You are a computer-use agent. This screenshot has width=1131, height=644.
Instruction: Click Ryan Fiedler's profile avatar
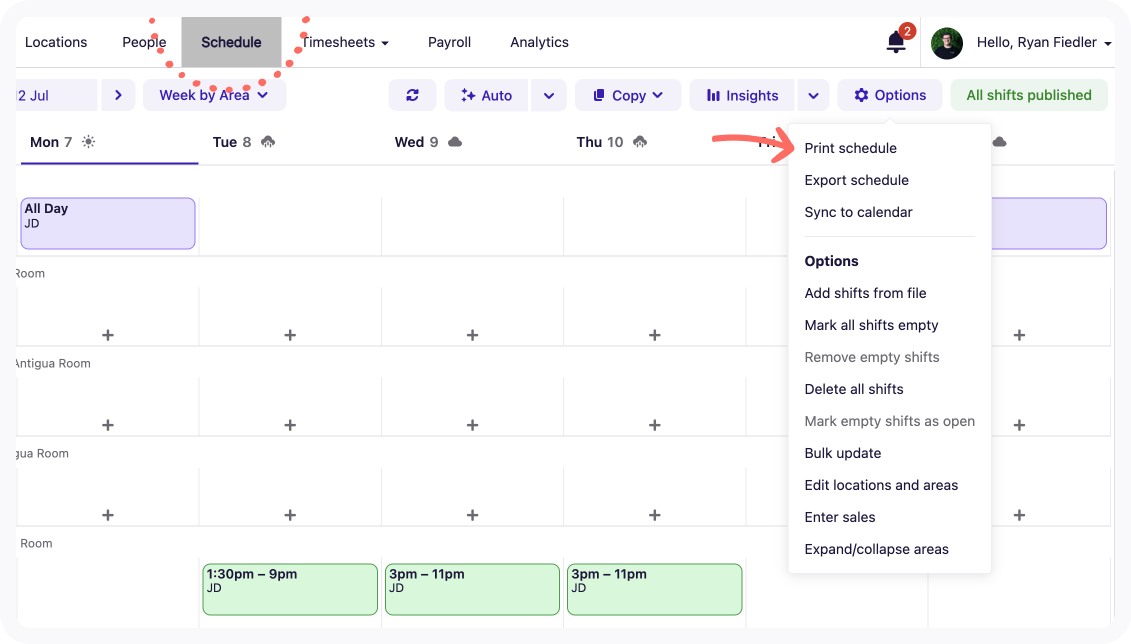click(946, 43)
